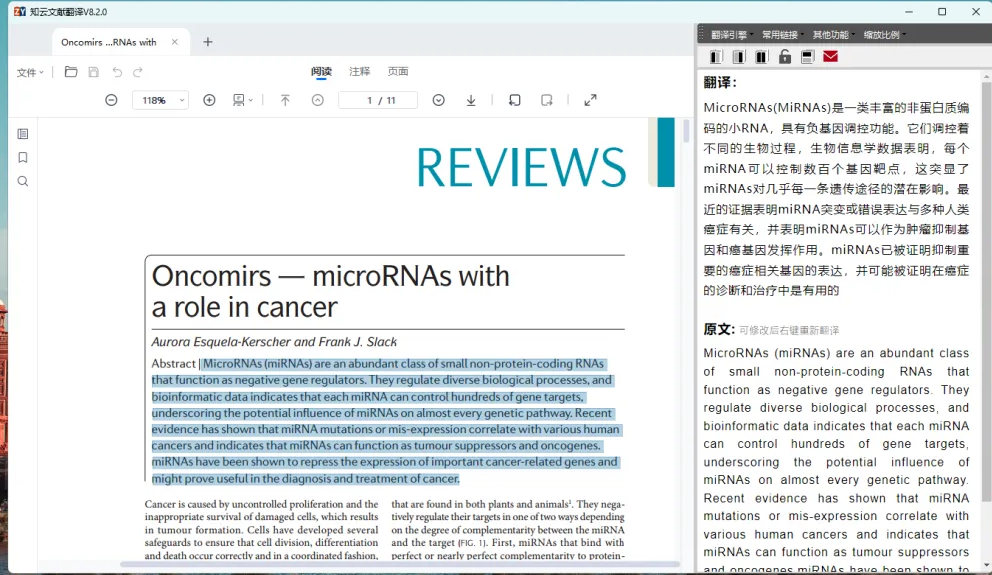
Task: Rotate page clockwise icon
Action: (547, 100)
